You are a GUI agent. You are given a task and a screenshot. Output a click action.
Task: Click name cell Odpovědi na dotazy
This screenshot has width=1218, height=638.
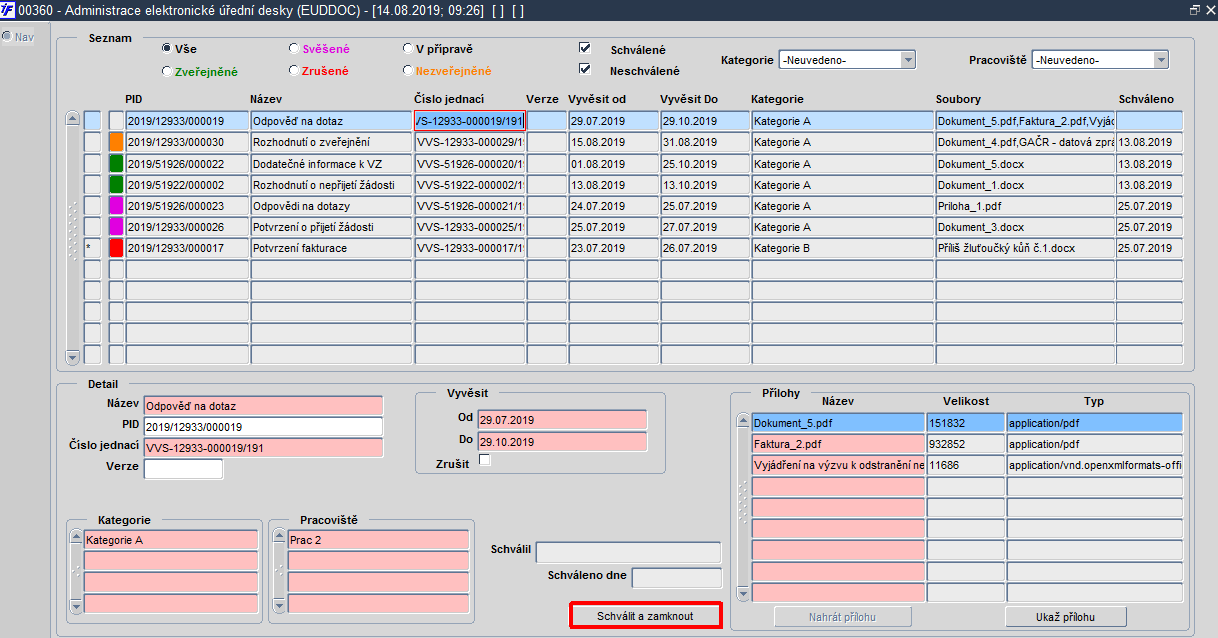pyautogui.click(x=331, y=205)
